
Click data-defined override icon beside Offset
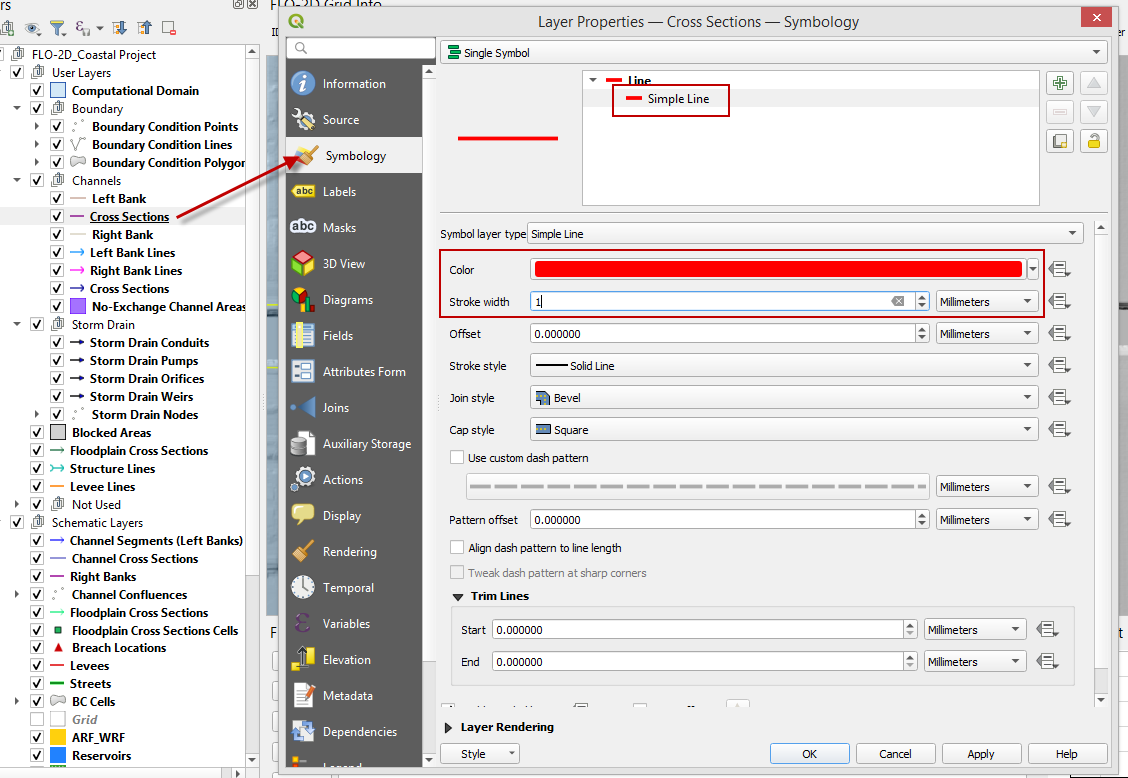tap(1061, 334)
